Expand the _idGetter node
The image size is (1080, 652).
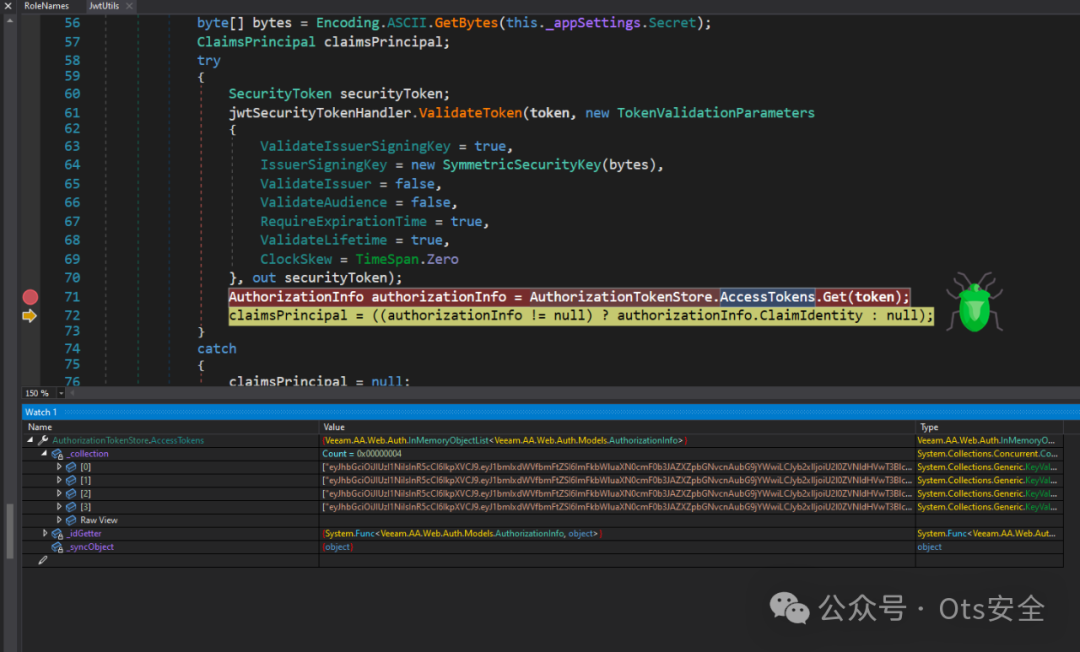pos(45,533)
